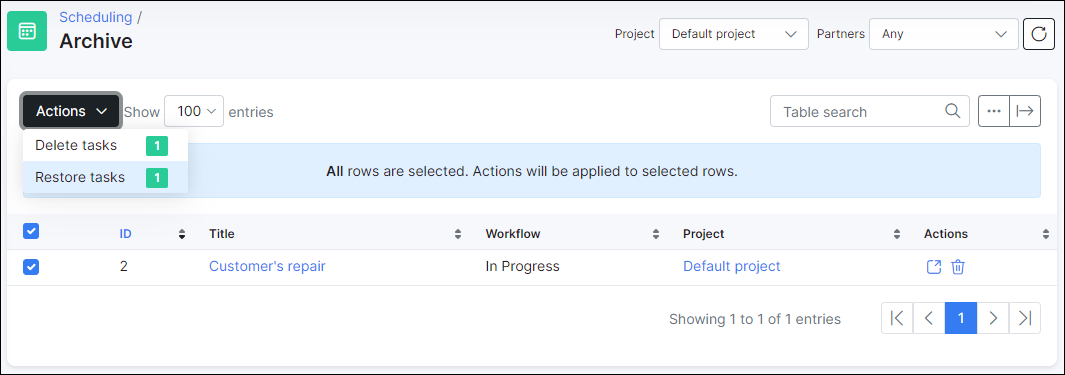Open the Partners dropdown showing Any
The image size is (1065, 375).
click(944, 34)
